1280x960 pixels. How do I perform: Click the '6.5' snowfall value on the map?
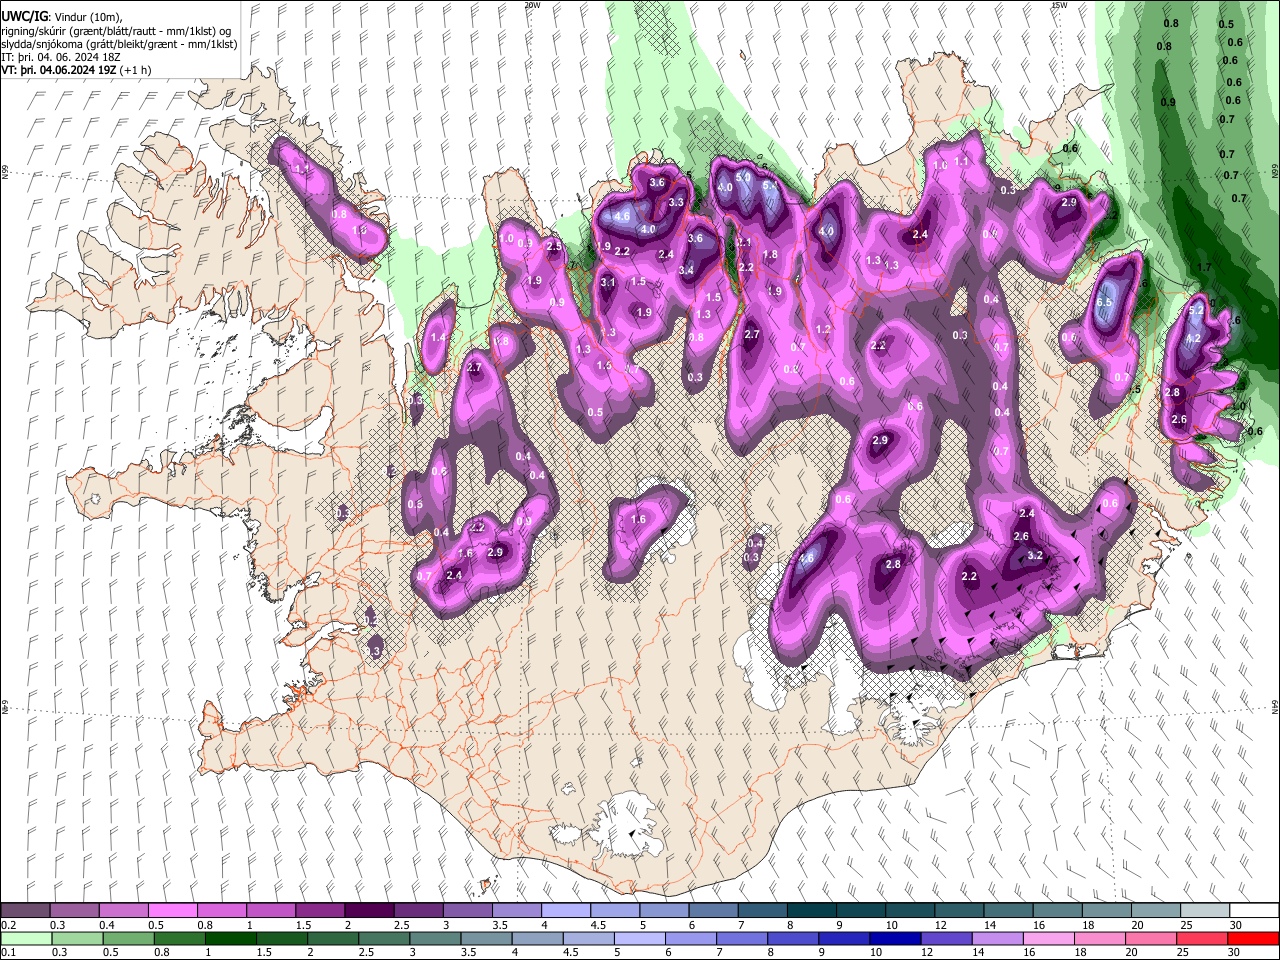pos(1105,302)
